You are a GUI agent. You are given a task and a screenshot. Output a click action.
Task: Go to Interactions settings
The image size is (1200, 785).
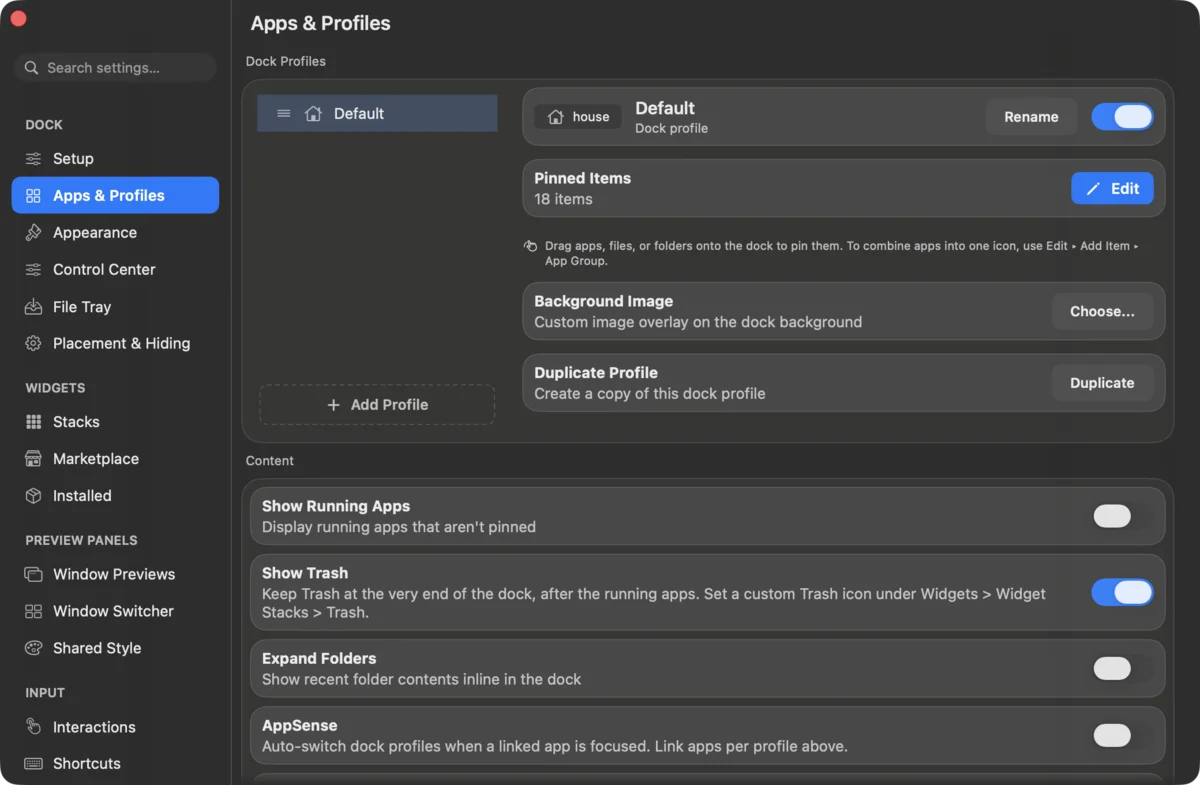click(x=115, y=727)
